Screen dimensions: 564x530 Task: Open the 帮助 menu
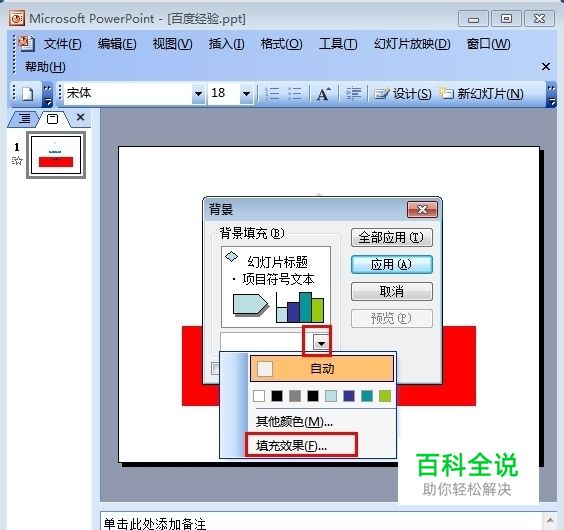point(45,67)
